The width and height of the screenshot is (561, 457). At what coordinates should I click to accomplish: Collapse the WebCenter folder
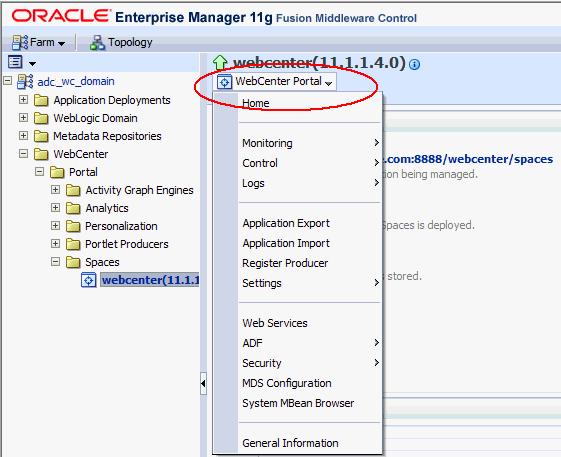[23, 154]
